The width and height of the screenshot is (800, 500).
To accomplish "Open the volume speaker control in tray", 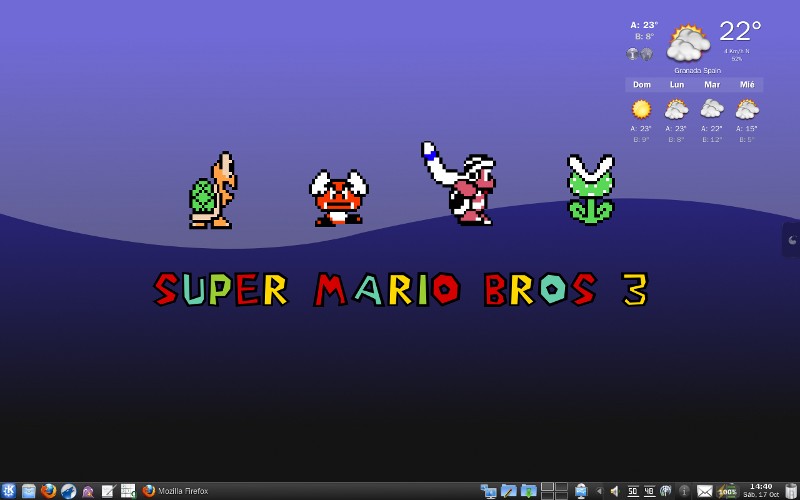I will [615, 491].
